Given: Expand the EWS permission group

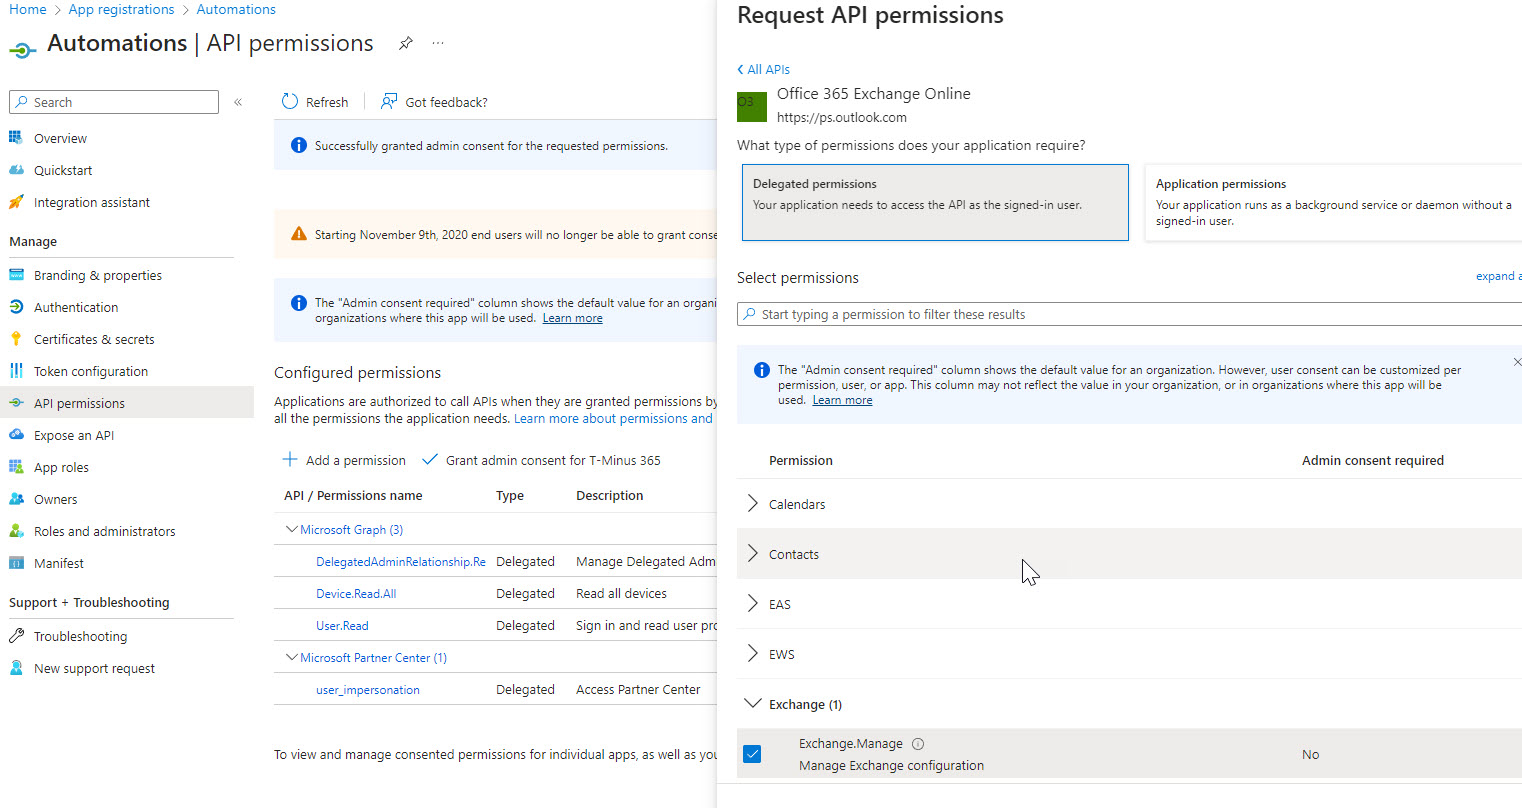Looking at the screenshot, I should tap(753, 654).
